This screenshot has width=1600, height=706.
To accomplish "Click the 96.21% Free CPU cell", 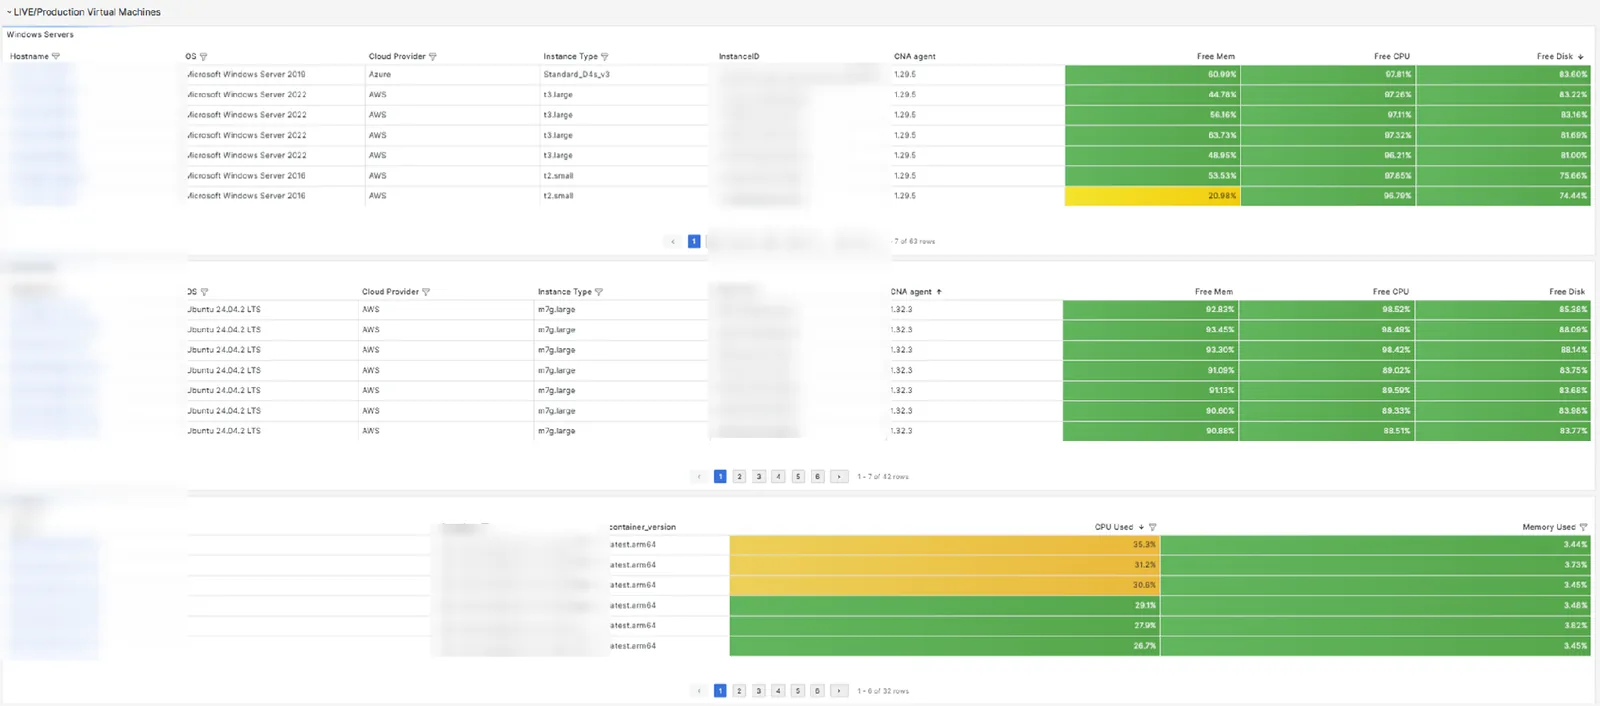I will pos(1328,156).
